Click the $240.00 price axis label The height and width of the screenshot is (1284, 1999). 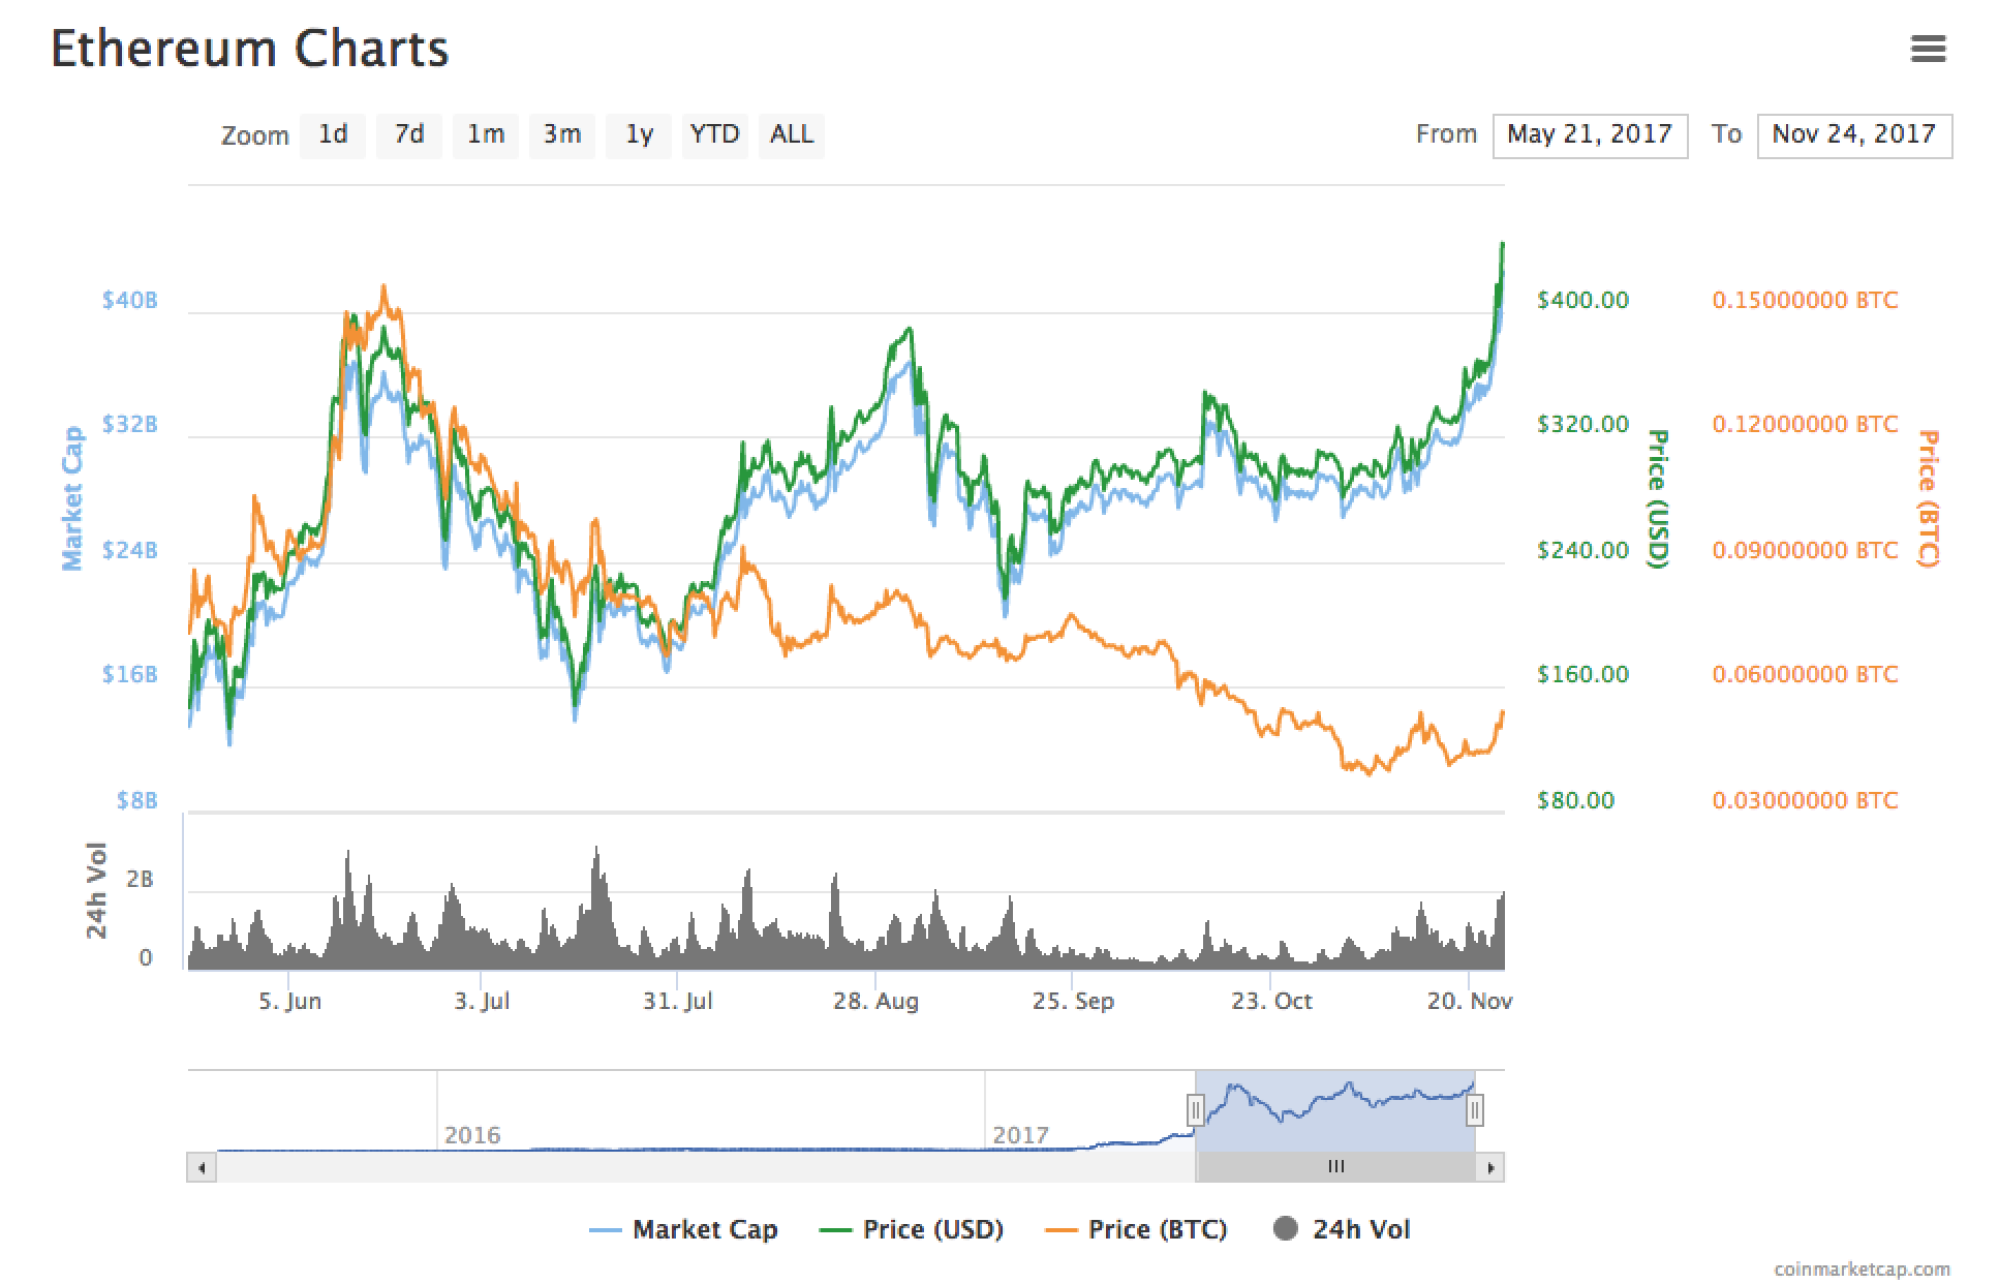coord(1583,550)
